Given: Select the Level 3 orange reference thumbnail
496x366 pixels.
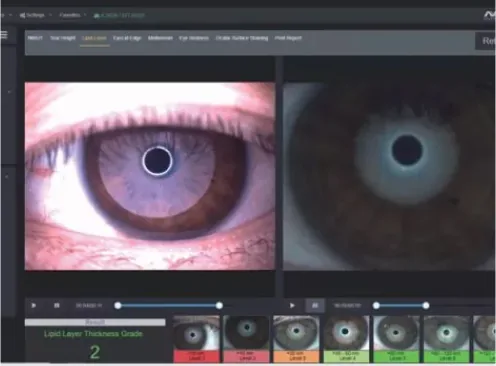Looking at the screenshot, I should click(x=296, y=339).
